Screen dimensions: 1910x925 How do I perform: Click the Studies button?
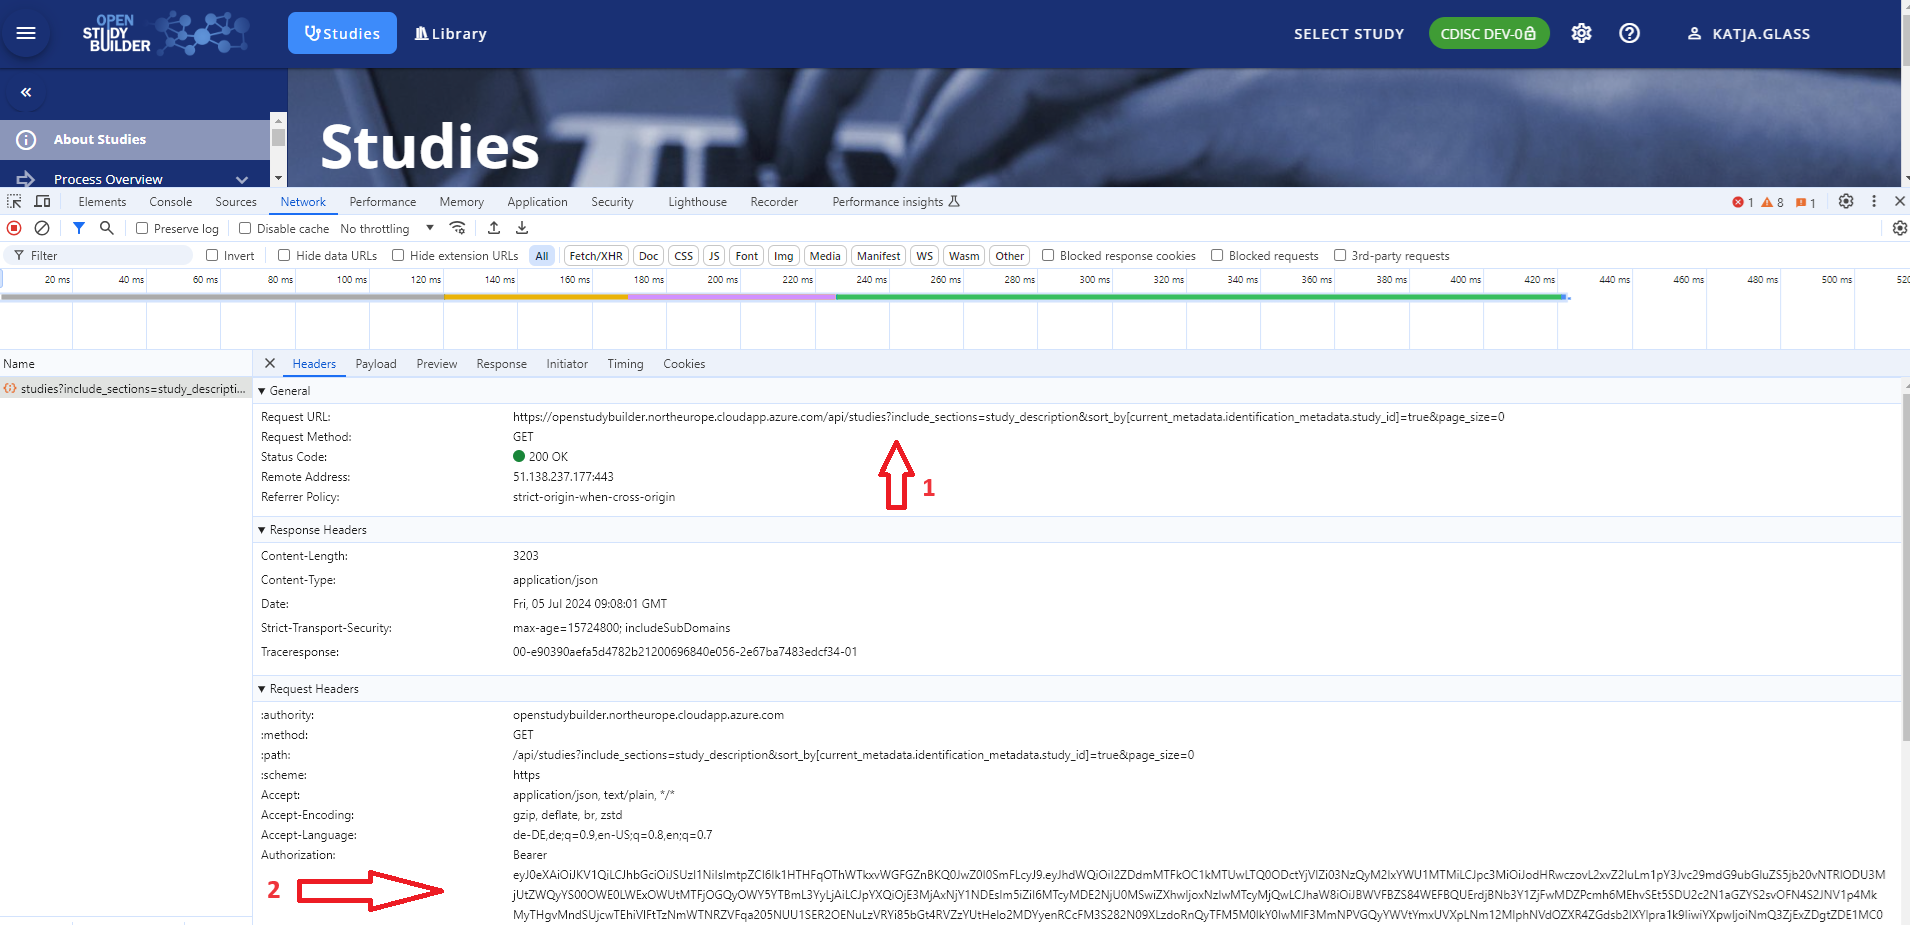pos(342,33)
